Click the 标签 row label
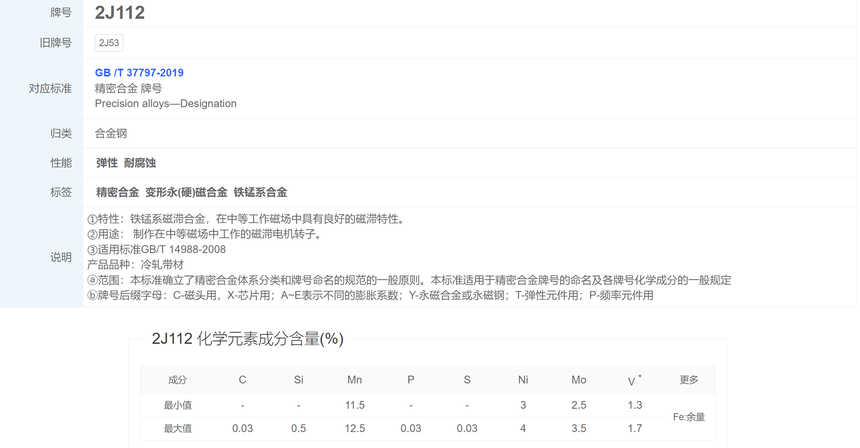Image resolution: width=860 pixels, height=448 pixels. 61,192
